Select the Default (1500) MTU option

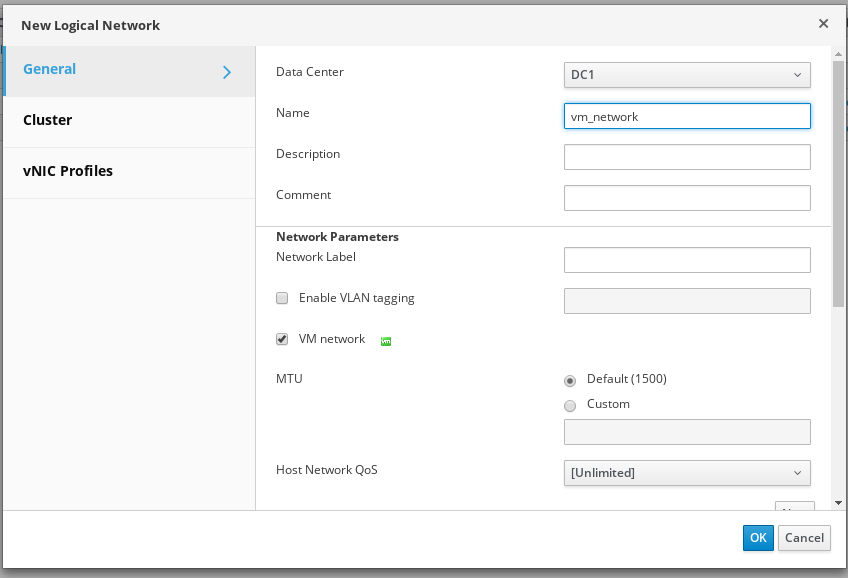coord(570,380)
